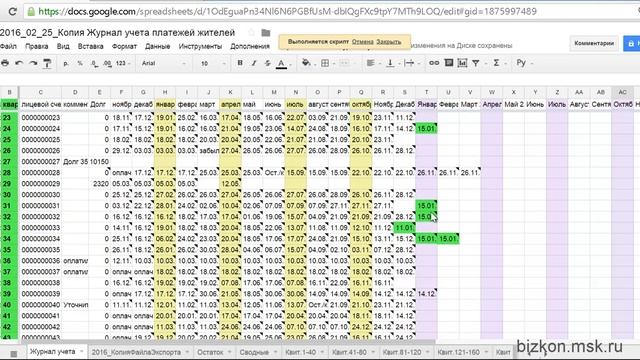Open the text color picker
640x360 pixels.
pos(281,63)
